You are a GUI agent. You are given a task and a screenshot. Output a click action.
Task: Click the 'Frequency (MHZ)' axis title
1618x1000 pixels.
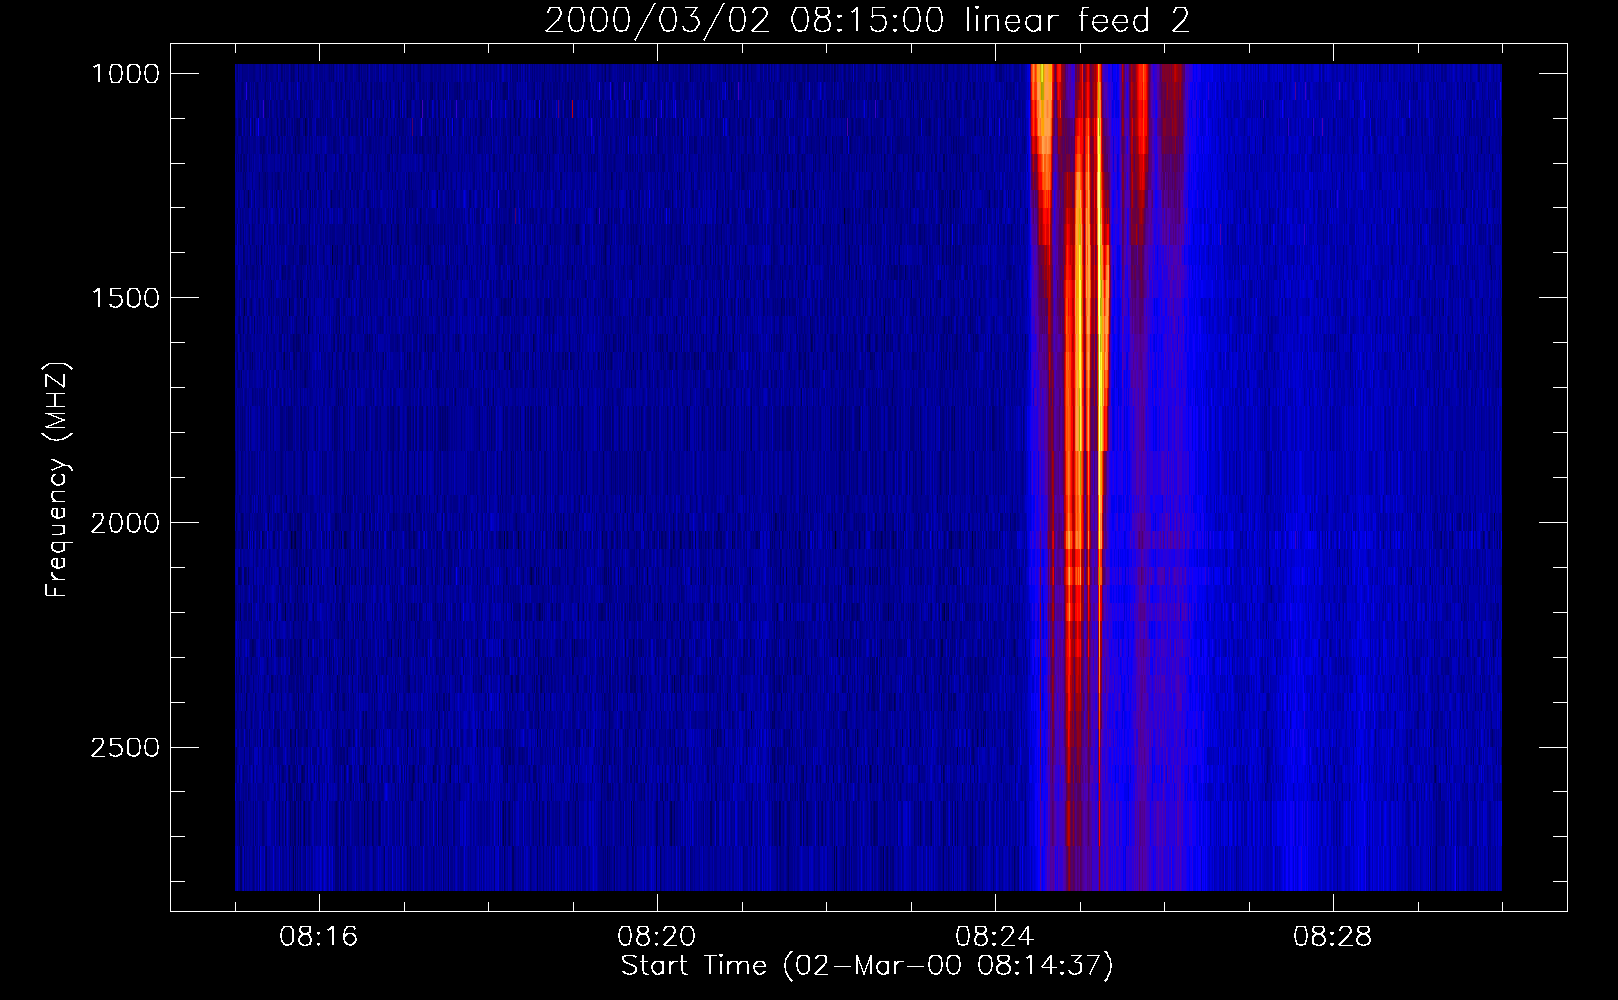[x=57, y=480]
